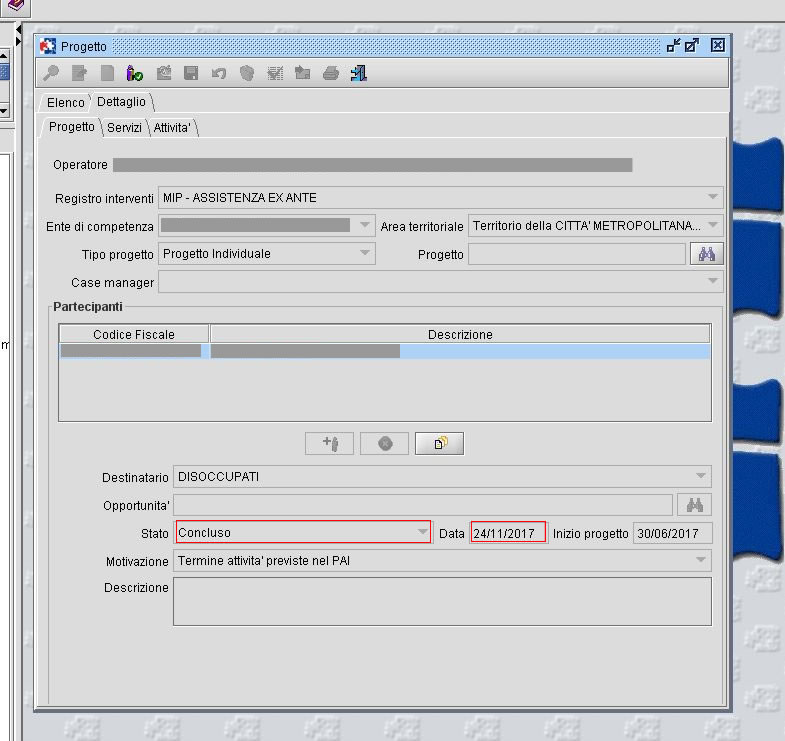Click the print toolbar icon
The image size is (785, 741).
(330, 74)
